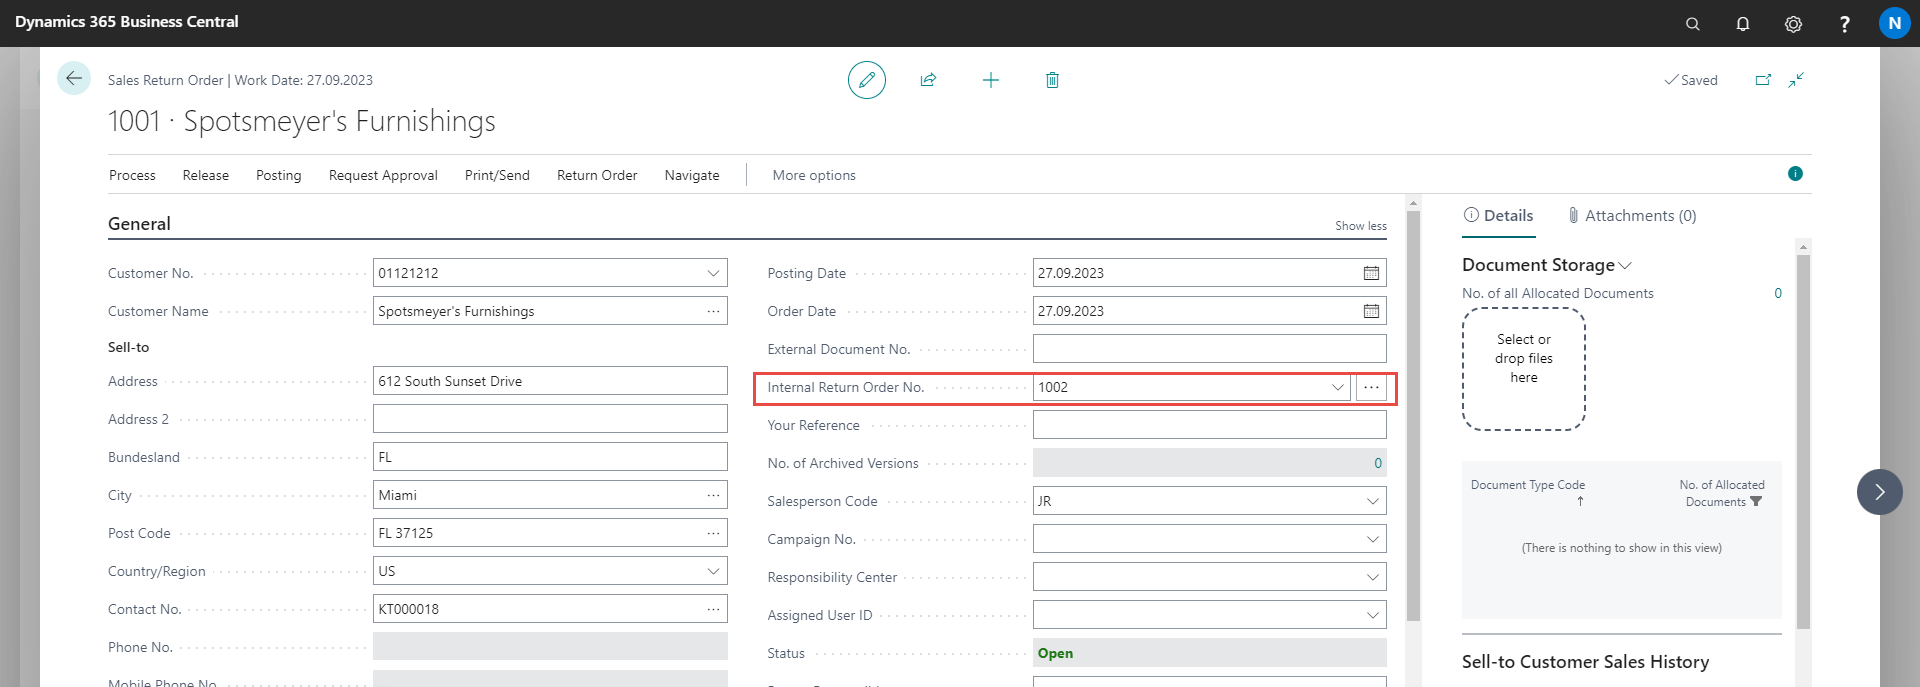Image resolution: width=1920 pixels, height=687 pixels.
Task: Open page in new window icon
Action: [1763, 80]
